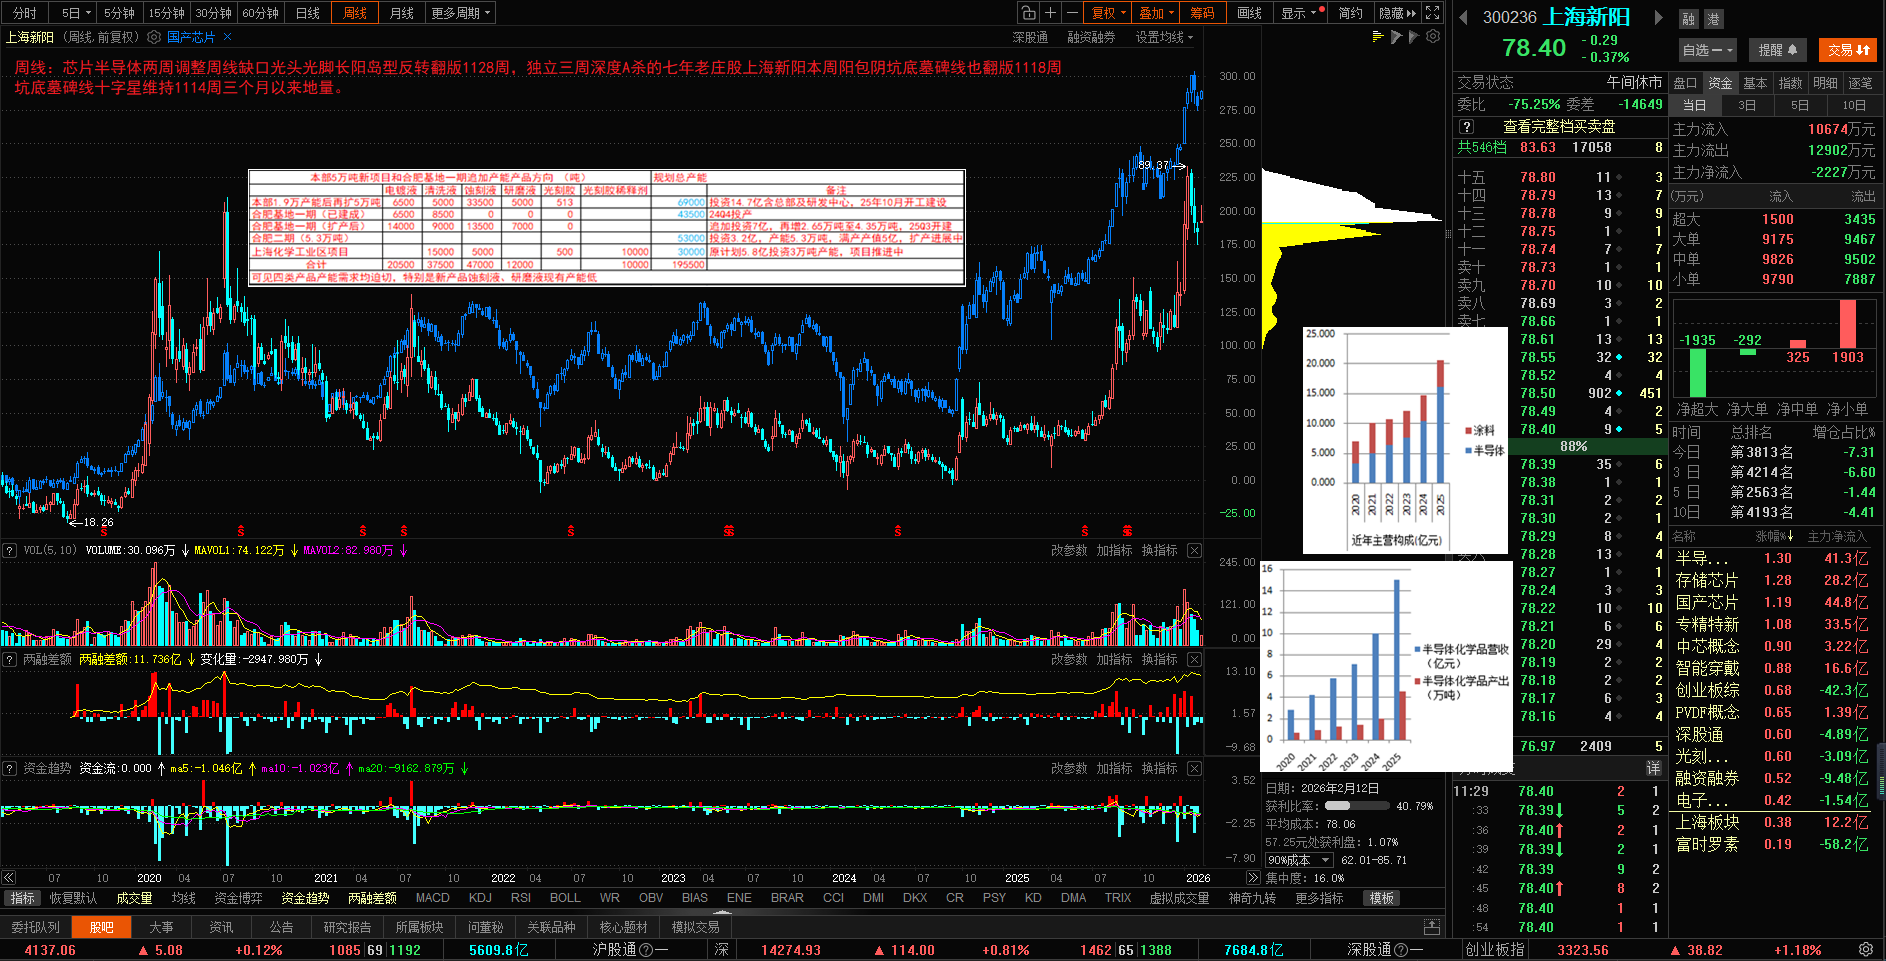
Task: Click 改参数 on the VOL panel
Action: (x=1069, y=550)
